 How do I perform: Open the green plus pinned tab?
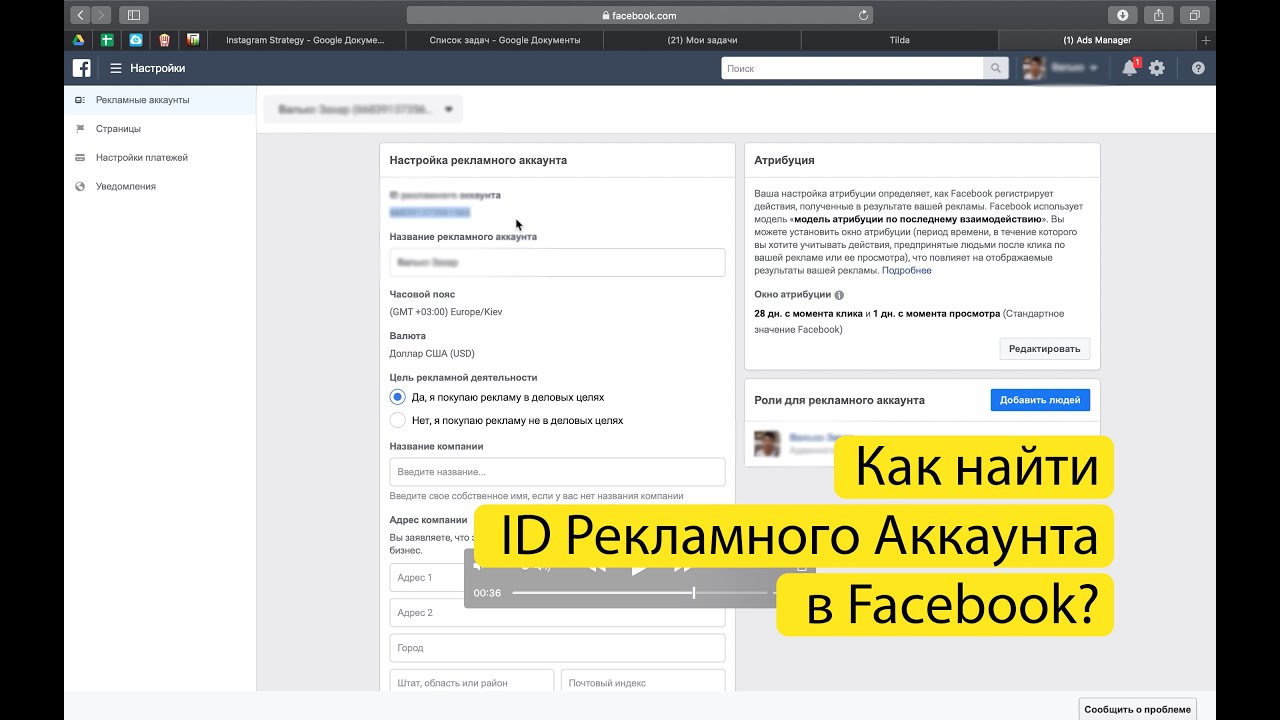pyautogui.click(x=107, y=40)
